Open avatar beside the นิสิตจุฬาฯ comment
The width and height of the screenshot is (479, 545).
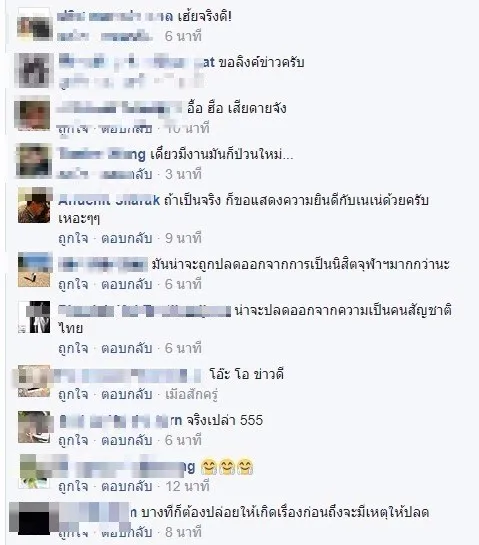34,270
